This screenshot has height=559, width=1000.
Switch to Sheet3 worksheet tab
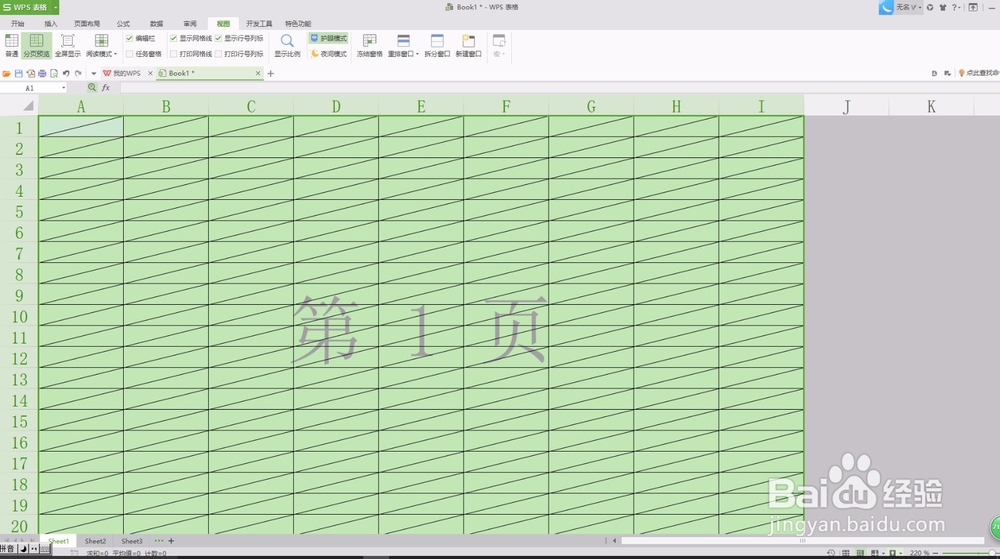click(x=132, y=541)
